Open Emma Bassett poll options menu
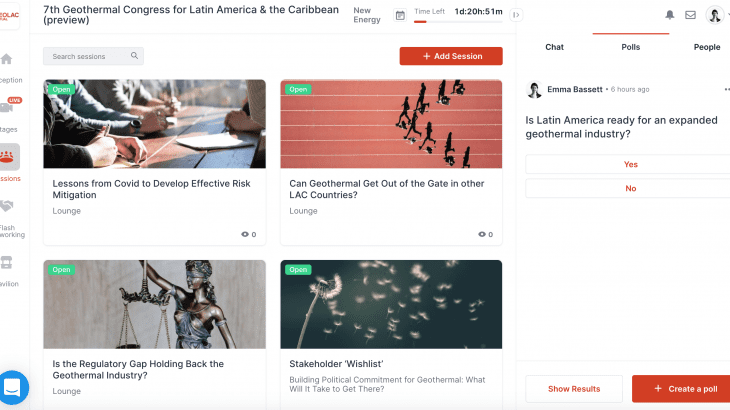The height and width of the screenshot is (410, 730). tap(727, 89)
